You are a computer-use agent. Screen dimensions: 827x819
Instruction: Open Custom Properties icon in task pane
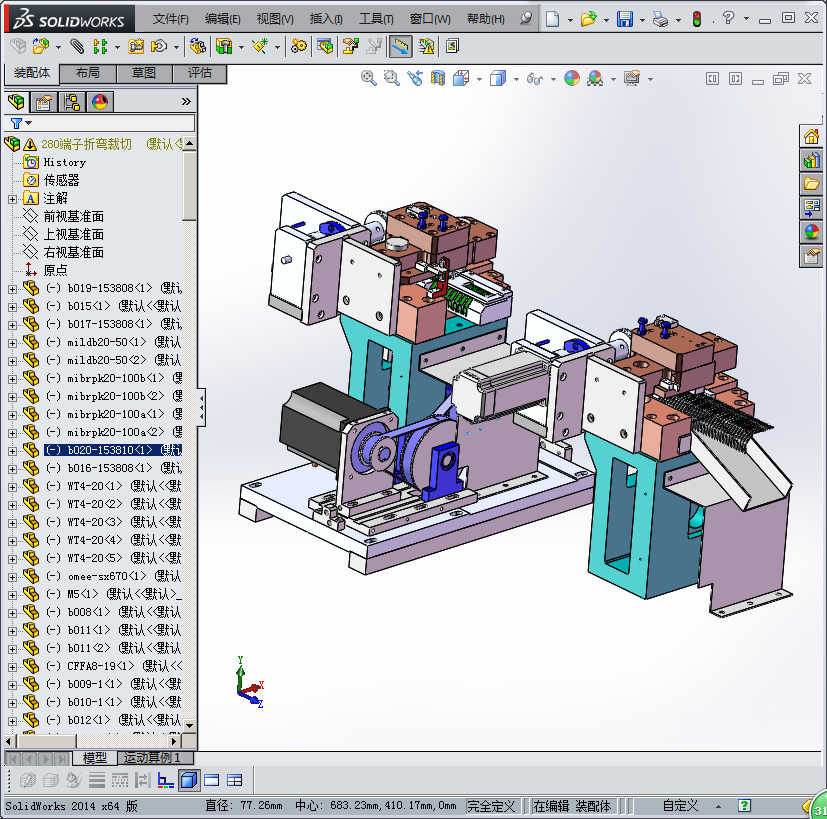pyautogui.click(x=811, y=256)
